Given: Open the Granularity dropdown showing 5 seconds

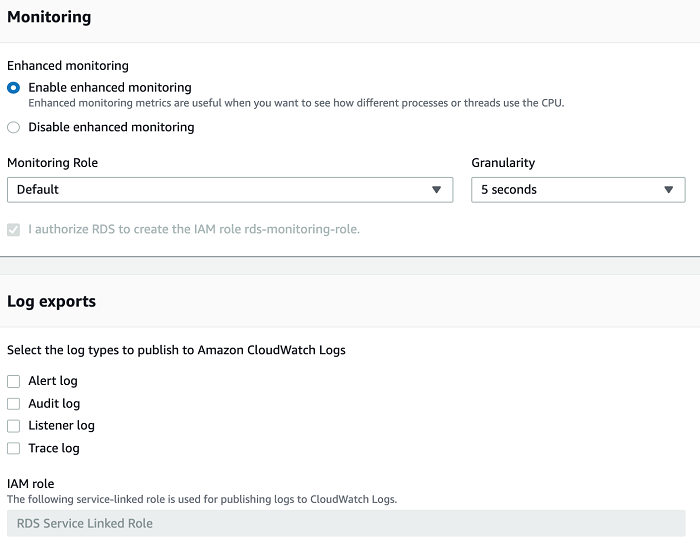Looking at the screenshot, I should pyautogui.click(x=577, y=190).
